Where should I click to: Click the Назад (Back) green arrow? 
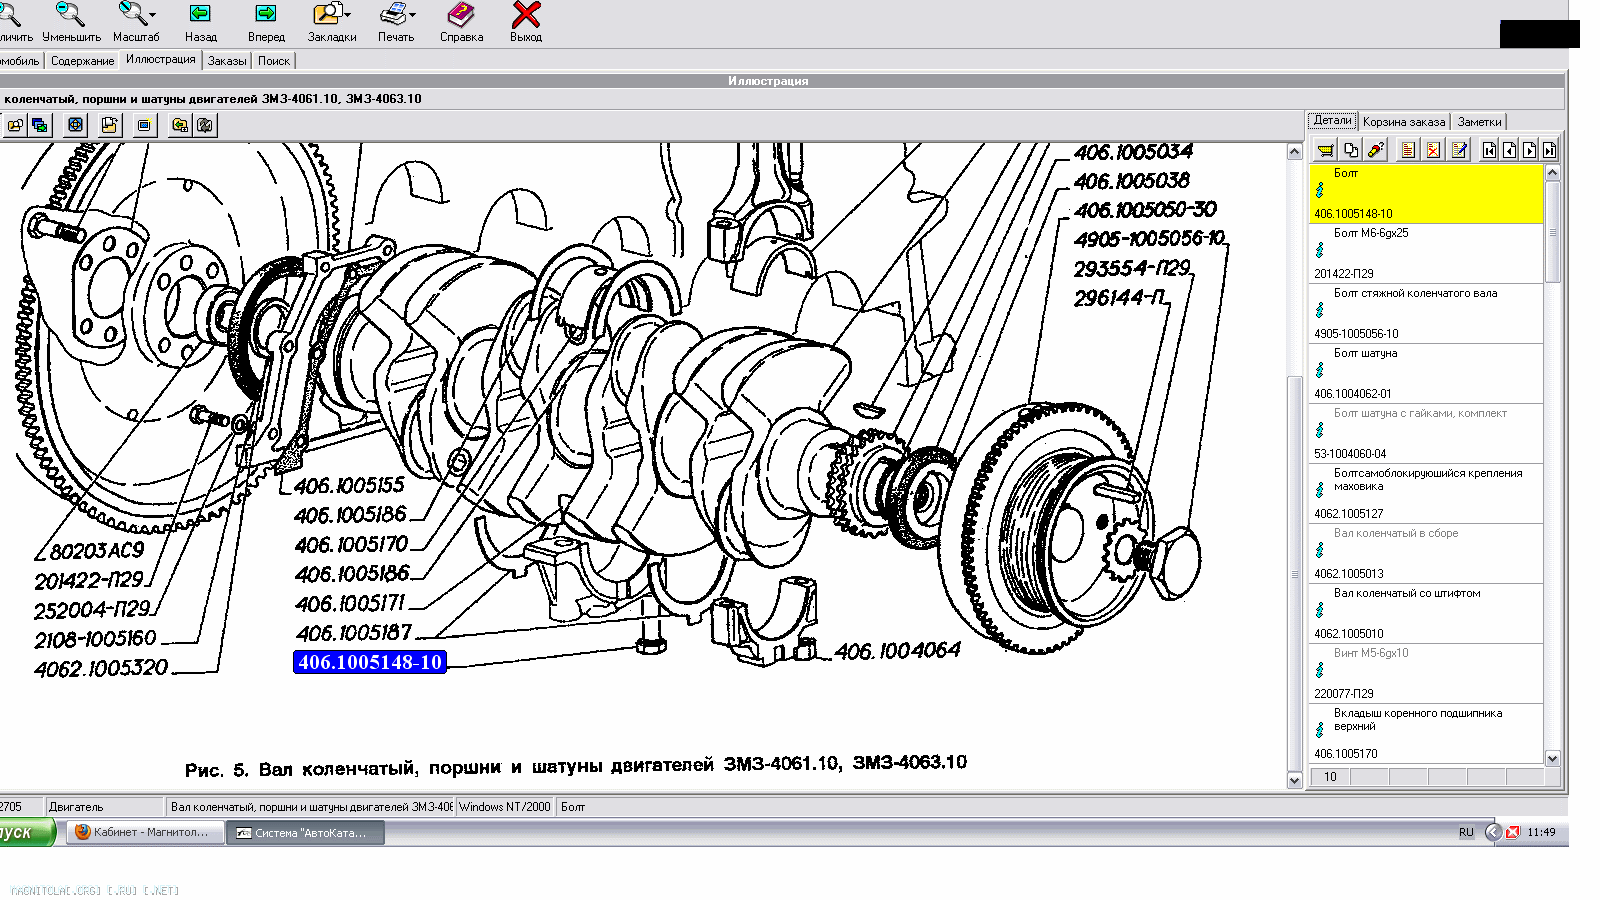coord(200,14)
